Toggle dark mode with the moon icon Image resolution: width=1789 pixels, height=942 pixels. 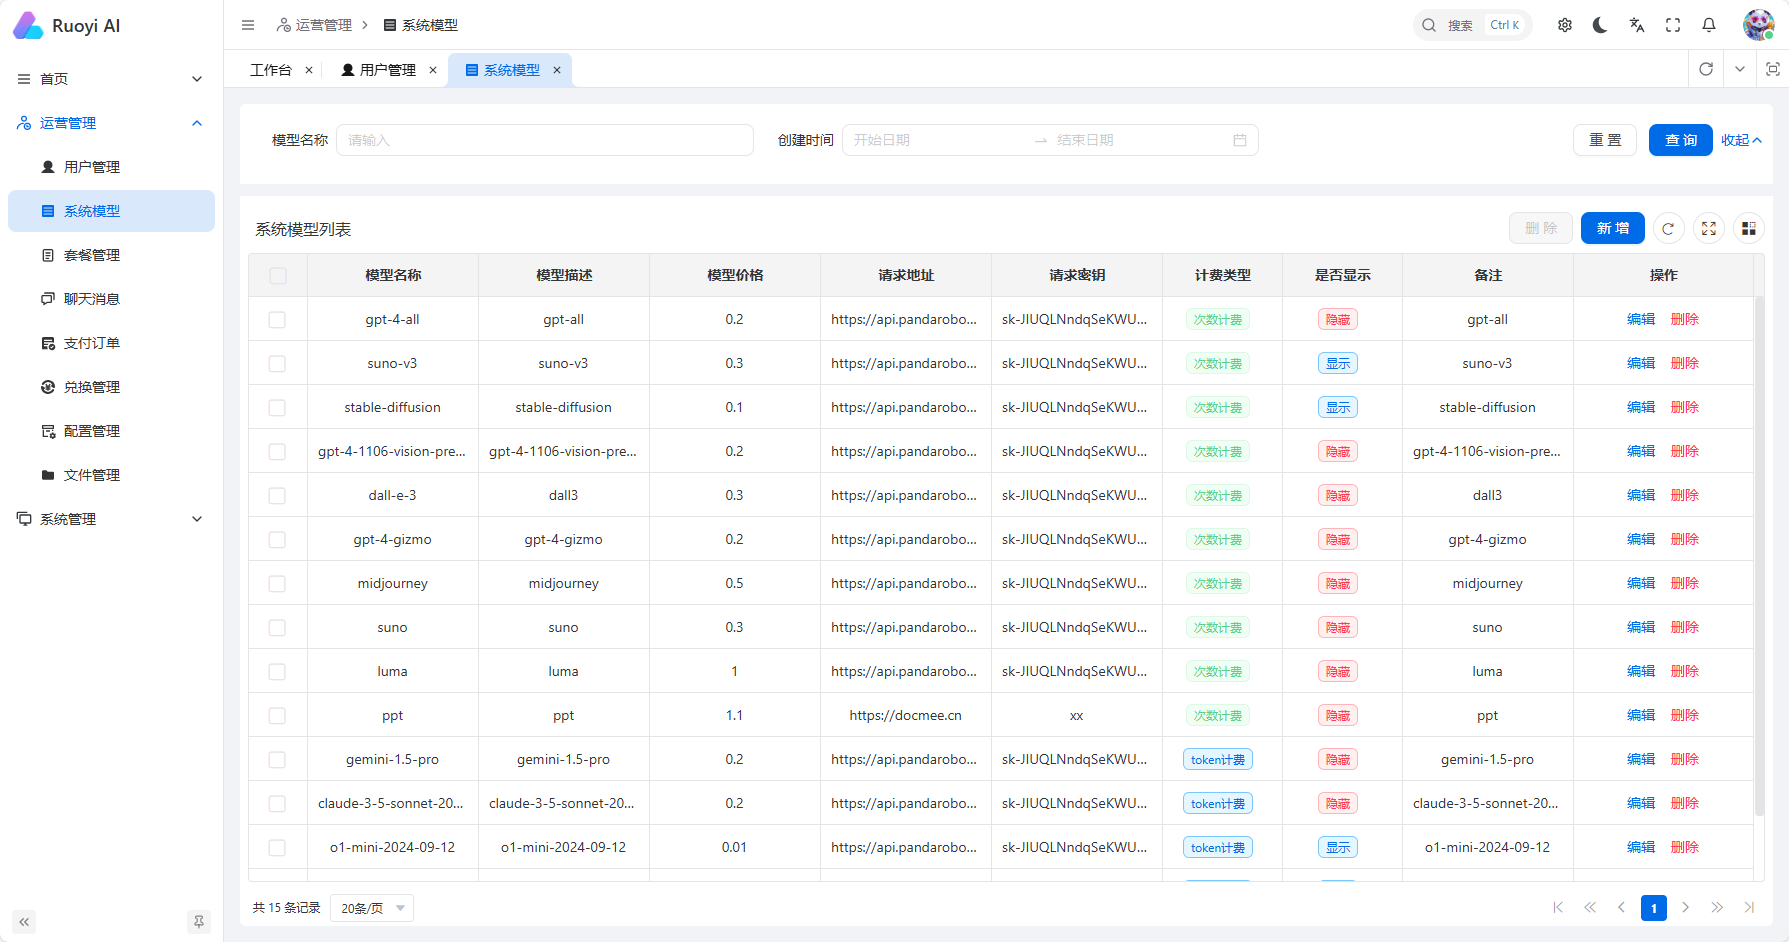pos(1600,25)
